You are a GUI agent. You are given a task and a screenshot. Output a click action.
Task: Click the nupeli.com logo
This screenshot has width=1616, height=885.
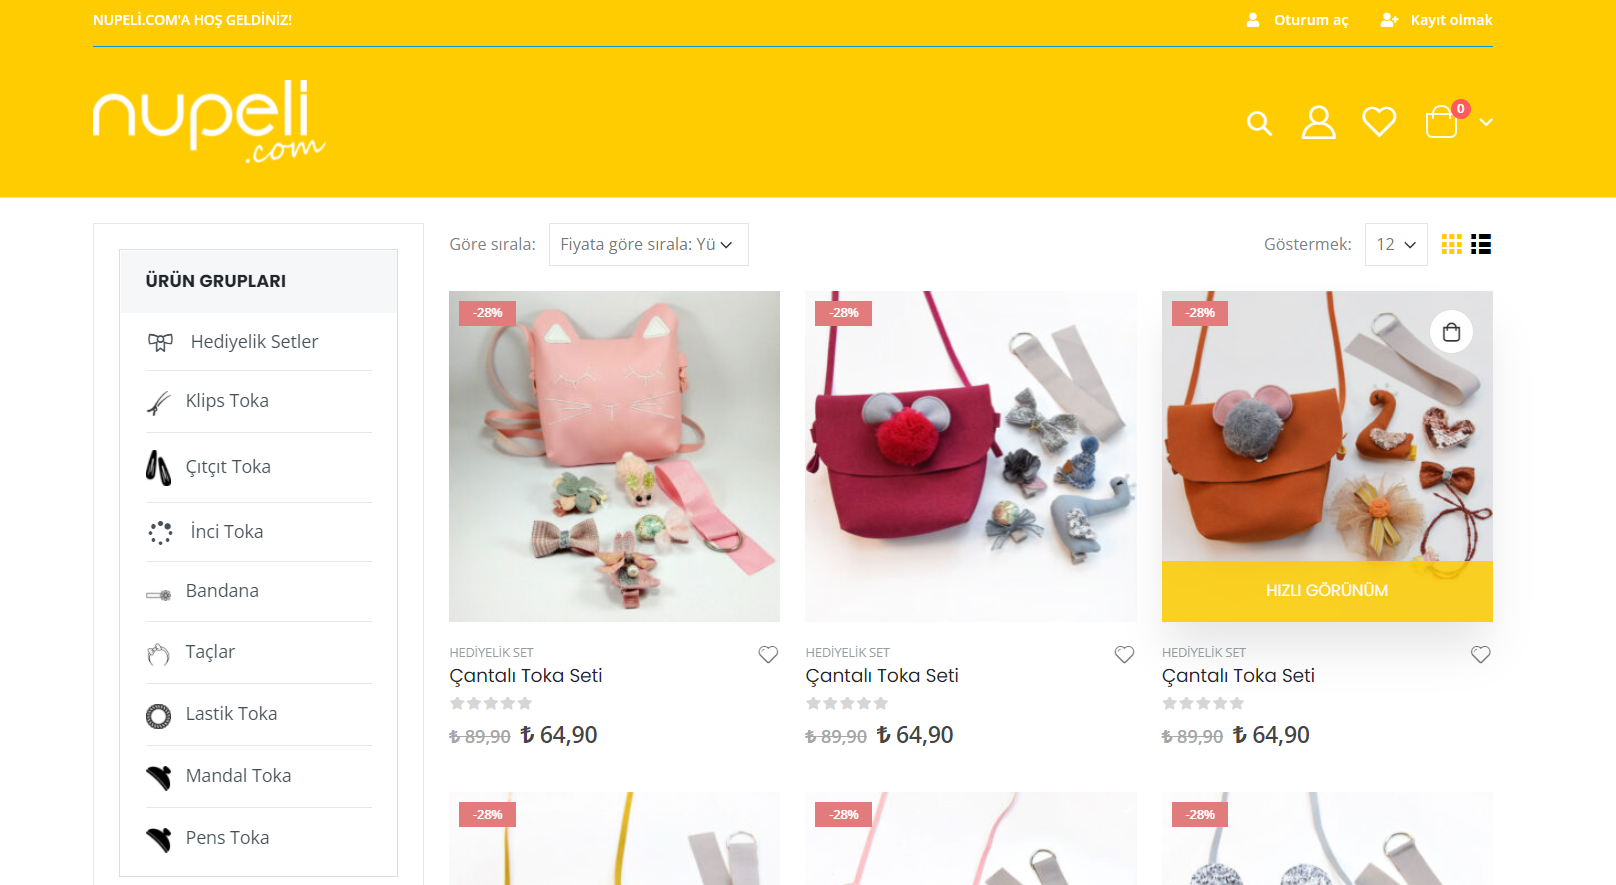point(209,122)
